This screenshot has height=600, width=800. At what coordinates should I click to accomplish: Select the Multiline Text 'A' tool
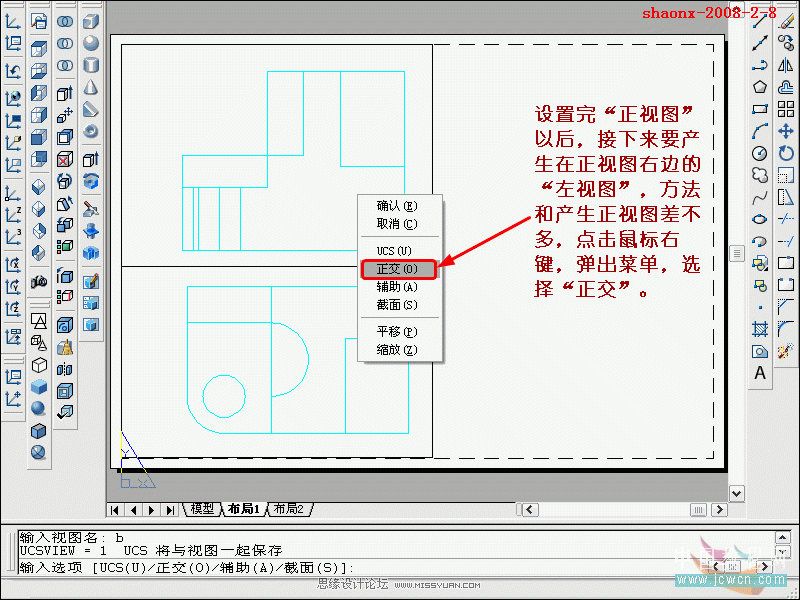tap(760, 373)
